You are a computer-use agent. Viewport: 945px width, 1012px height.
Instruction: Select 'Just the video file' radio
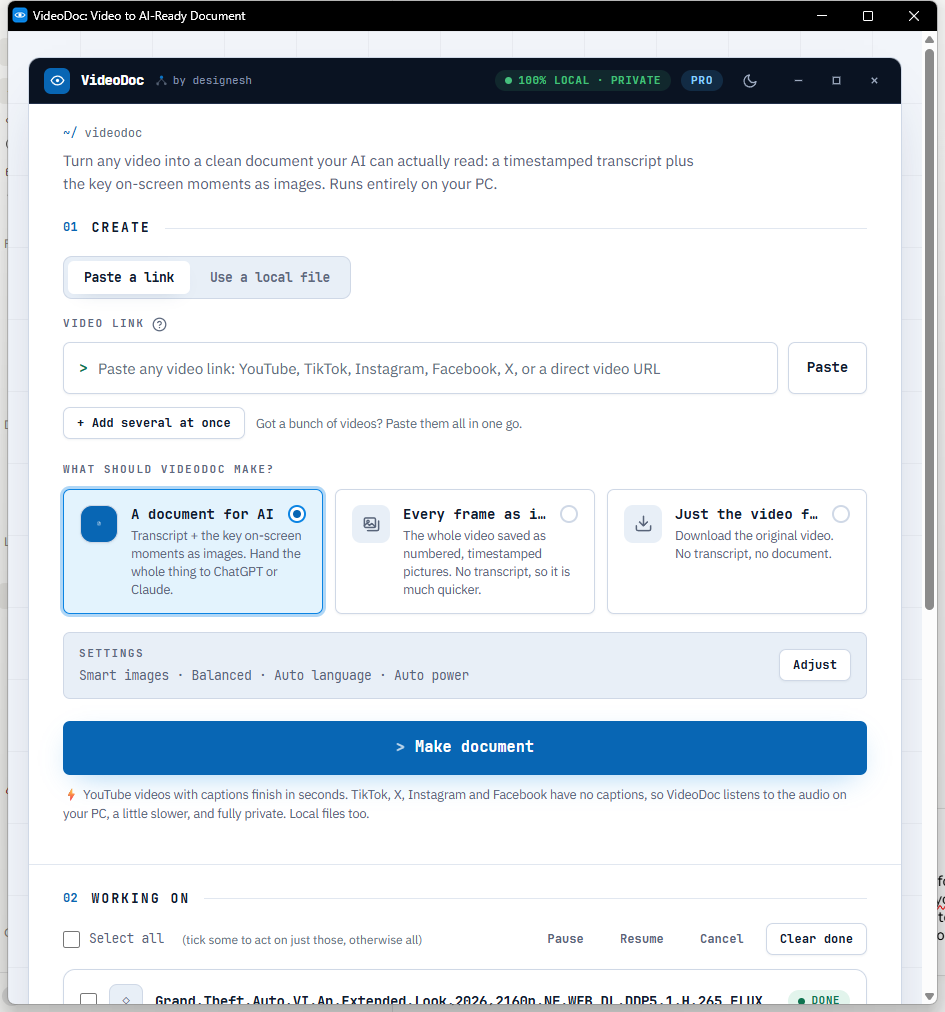[840, 514]
